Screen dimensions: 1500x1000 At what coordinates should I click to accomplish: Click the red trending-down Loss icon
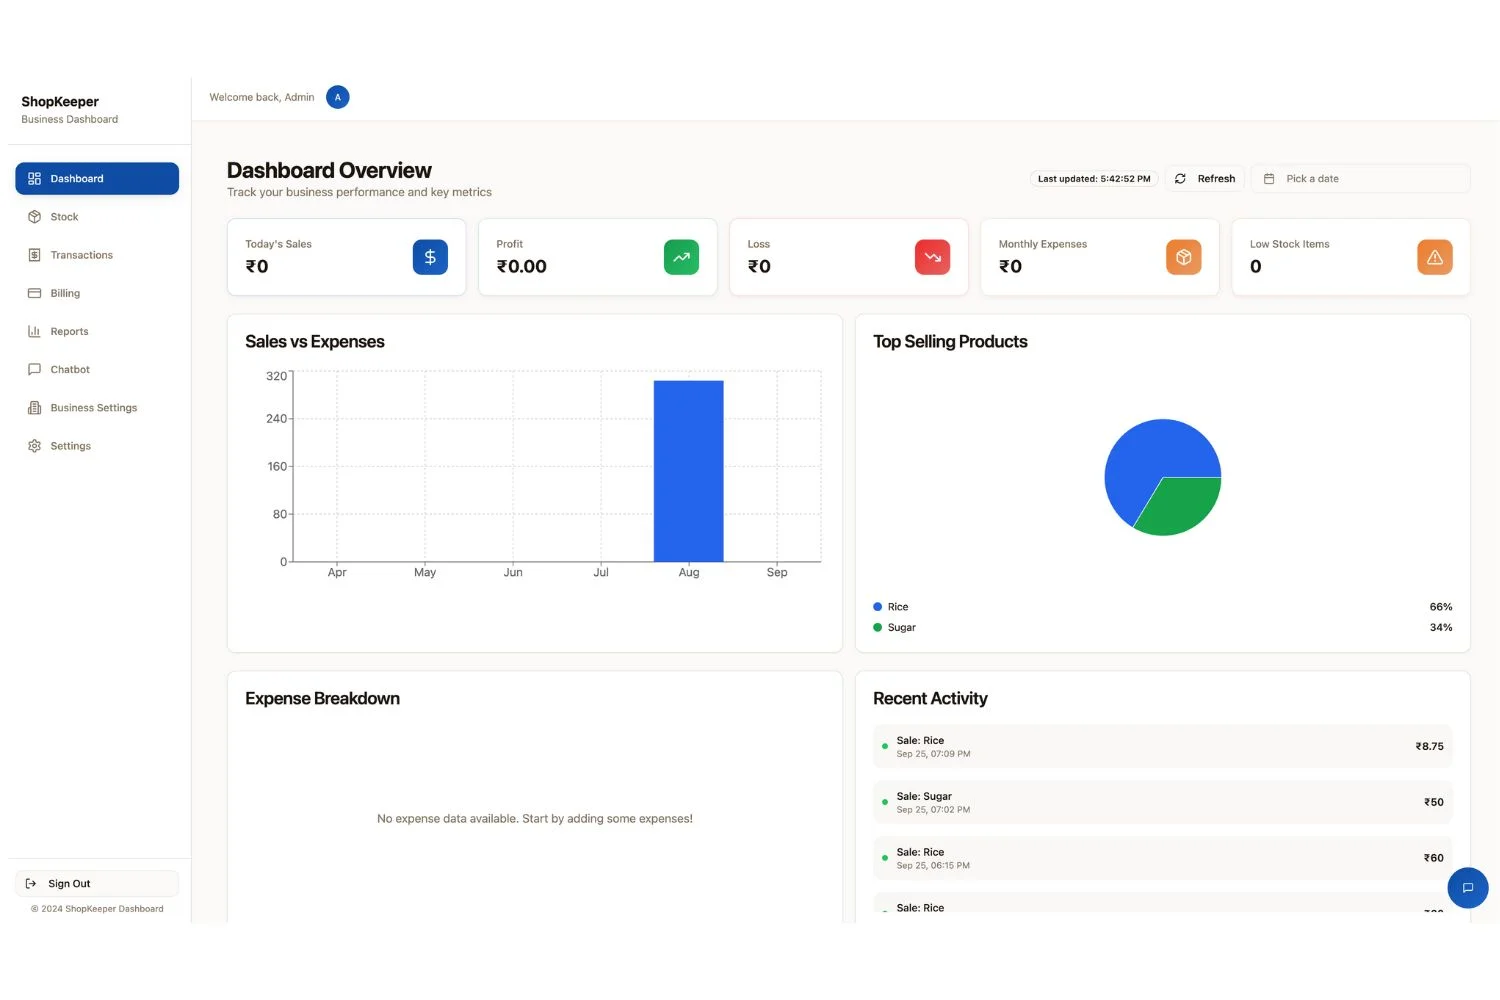pyautogui.click(x=932, y=257)
